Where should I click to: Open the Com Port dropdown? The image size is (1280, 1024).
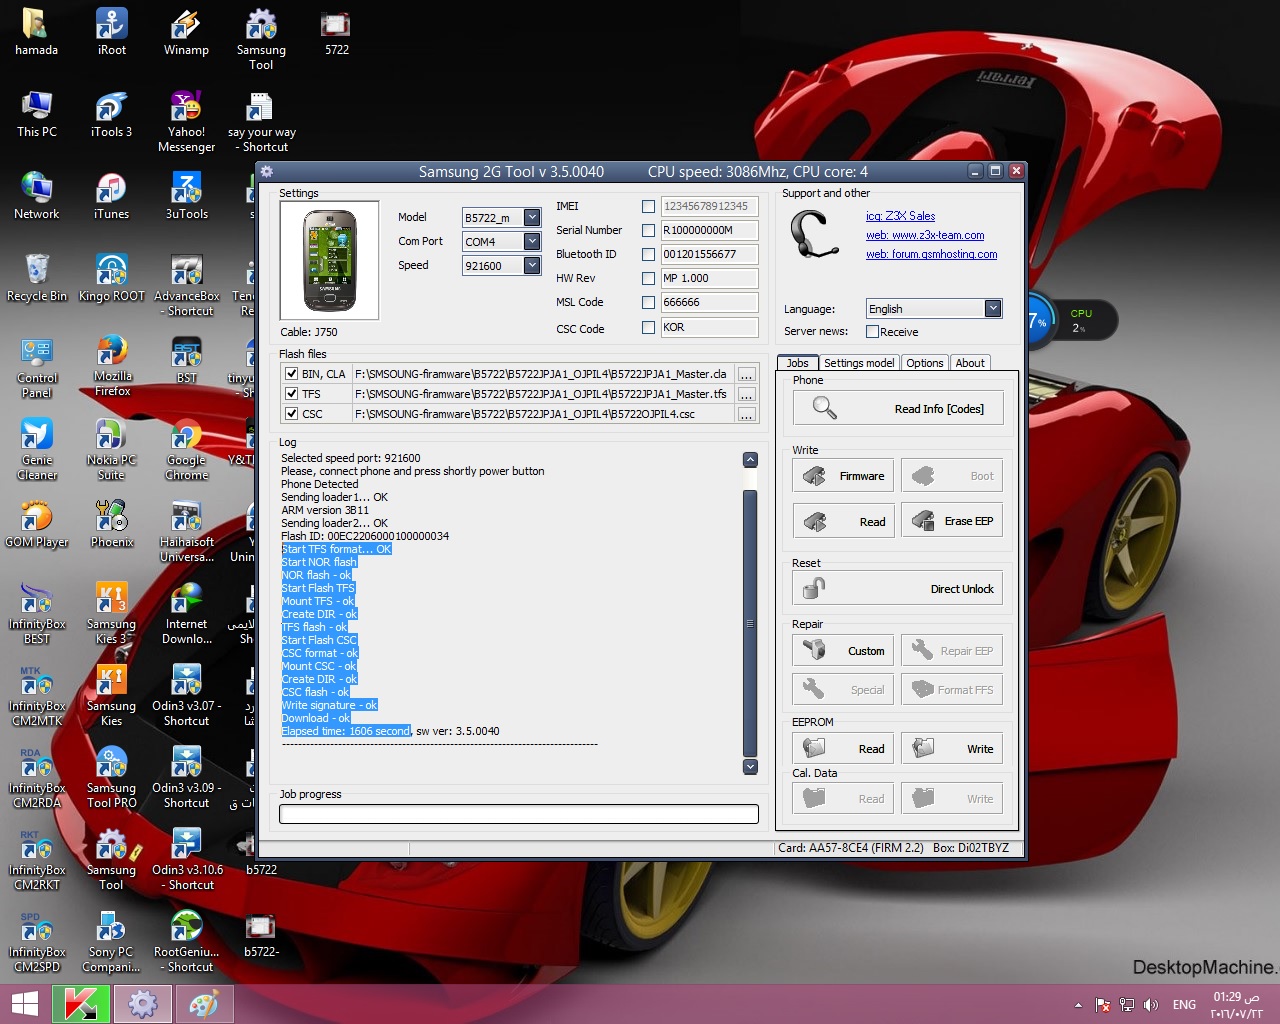pos(532,241)
